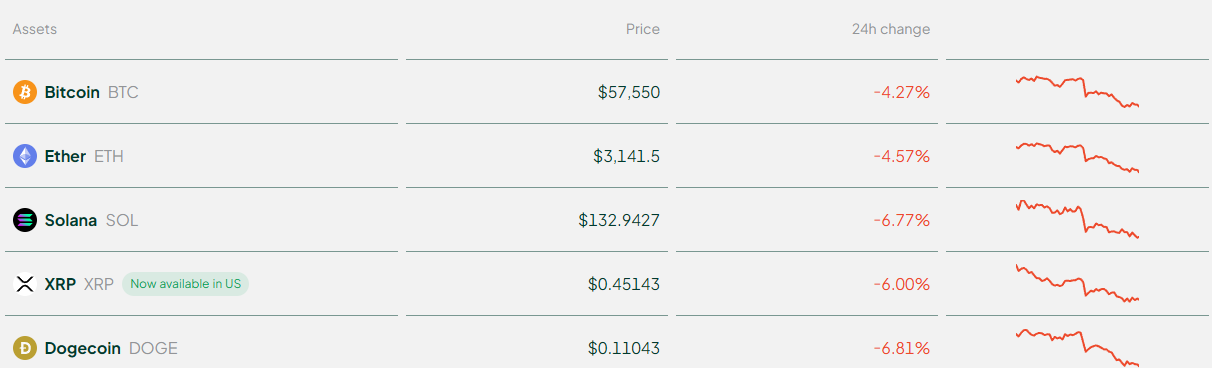1212x368 pixels.
Task: Sort by the Price column header
Action: pyautogui.click(x=643, y=29)
